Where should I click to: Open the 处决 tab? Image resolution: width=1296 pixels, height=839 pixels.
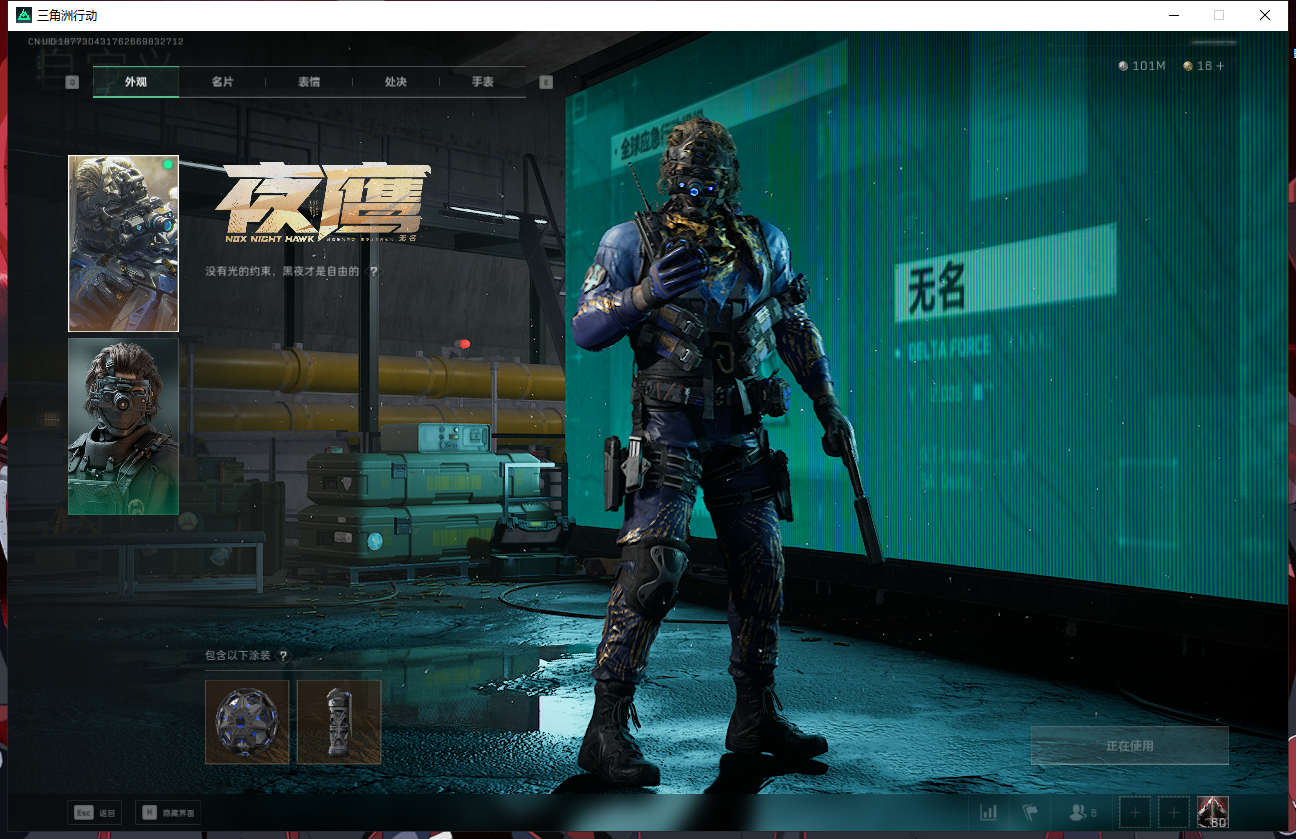tap(395, 82)
